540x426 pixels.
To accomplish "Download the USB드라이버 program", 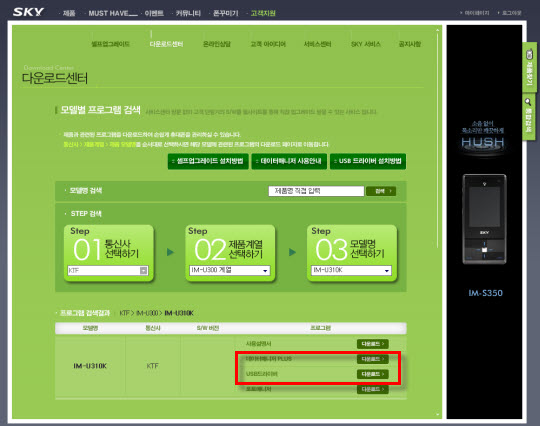I will 373,374.
